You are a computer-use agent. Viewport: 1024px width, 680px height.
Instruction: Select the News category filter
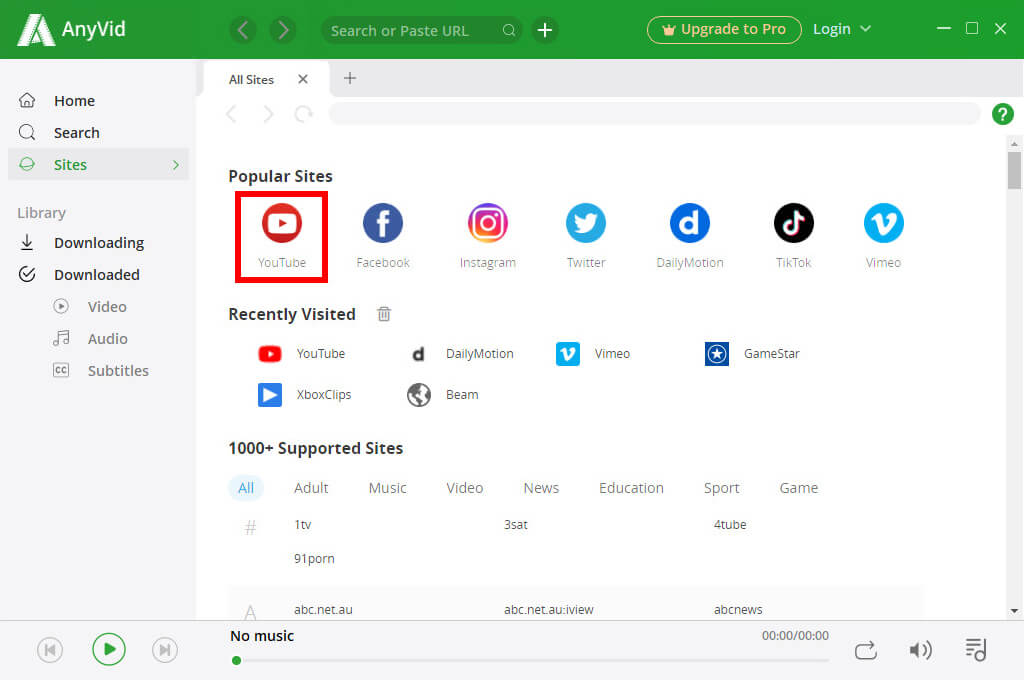pos(541,488)
